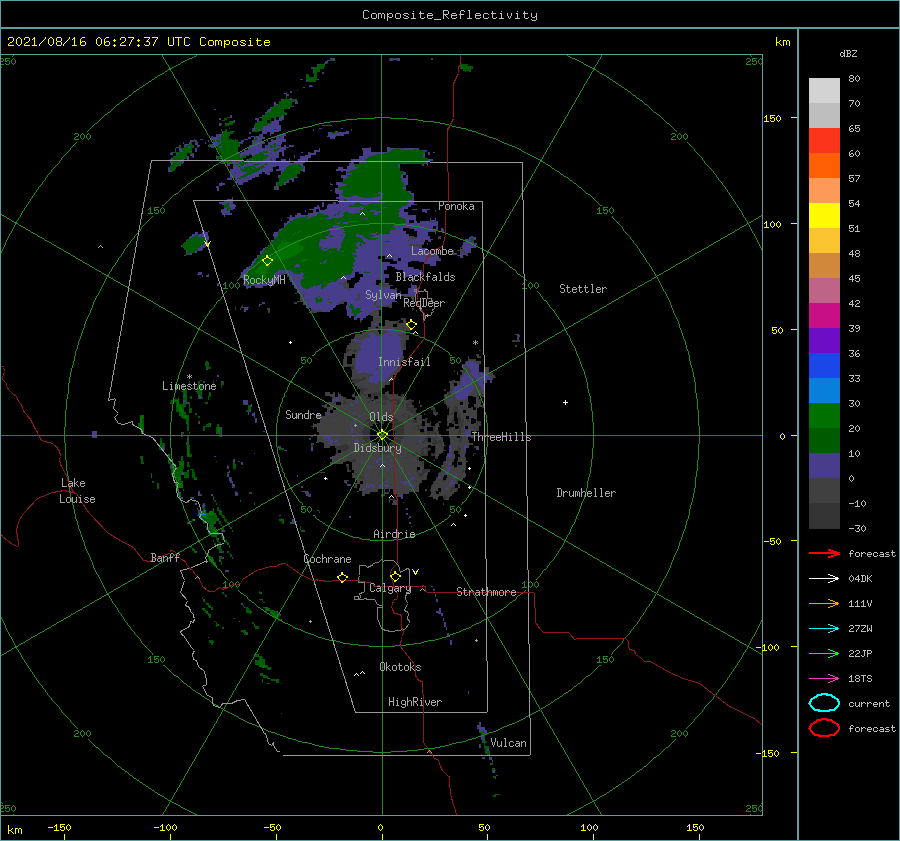Click the cyan 27ZW arrow icon
This screenshot has width=900, height=841.
point(824,629)
